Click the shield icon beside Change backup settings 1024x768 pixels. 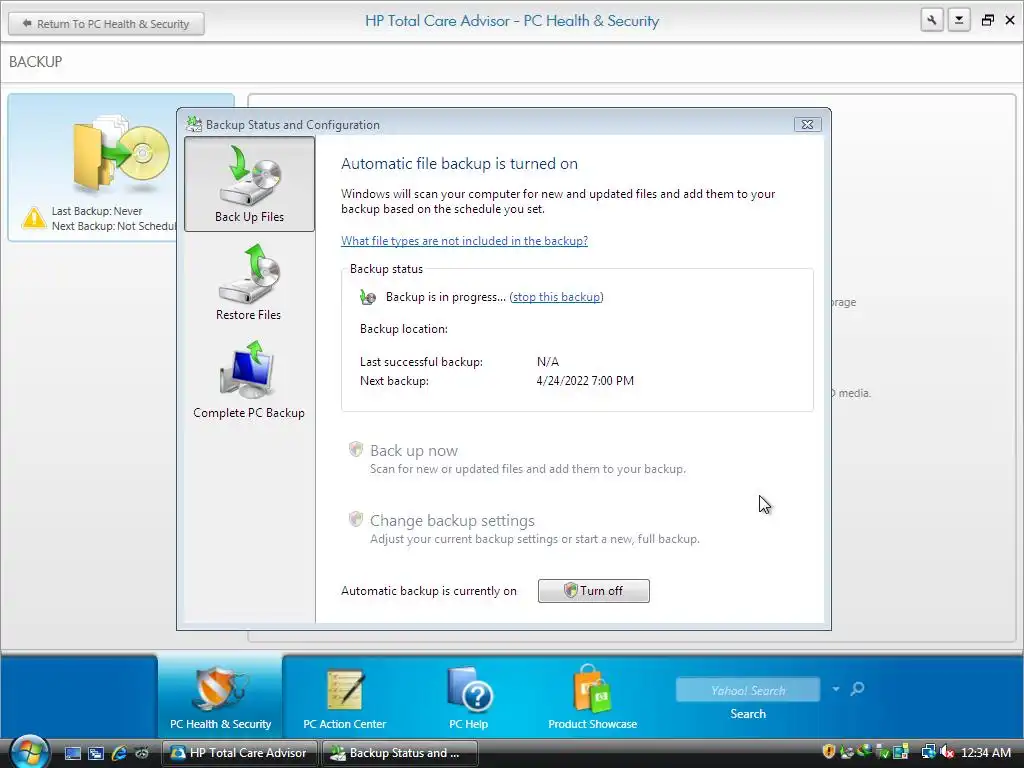(x=356, y=519)
